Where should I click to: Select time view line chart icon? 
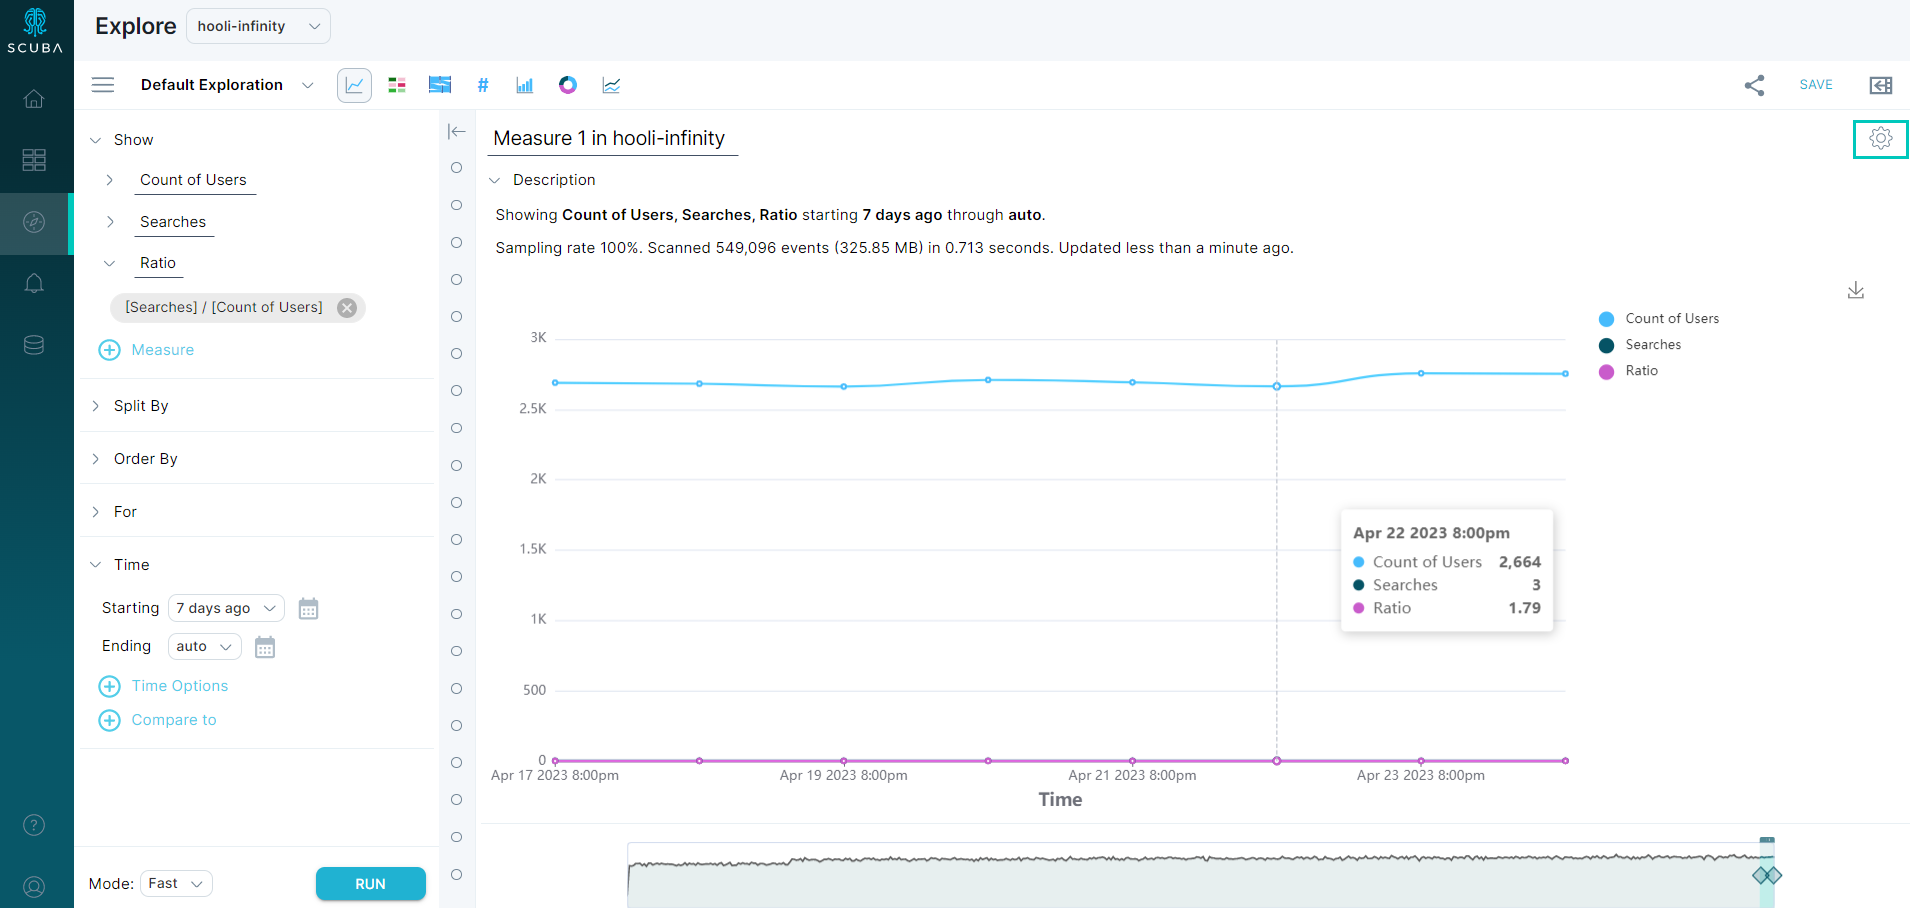click(x=355, y=85)
